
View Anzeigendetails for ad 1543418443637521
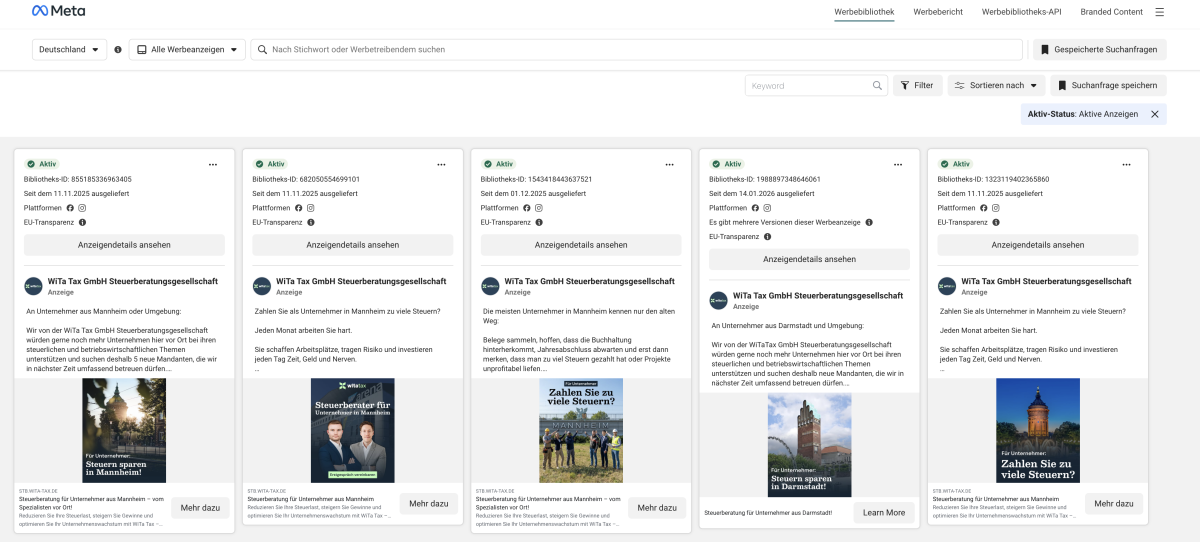point(581,245)
